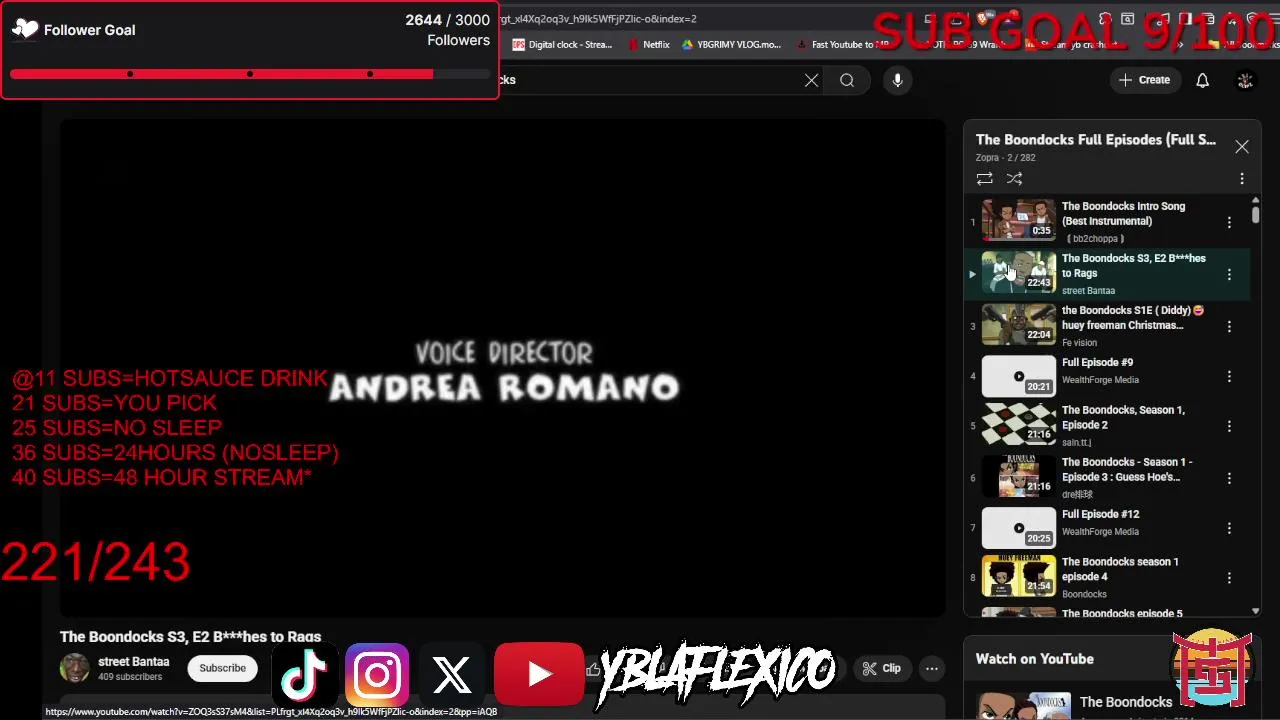Click the Clip button below video
This screenshot has height=720, width=1280.
[x=882, y=668]
